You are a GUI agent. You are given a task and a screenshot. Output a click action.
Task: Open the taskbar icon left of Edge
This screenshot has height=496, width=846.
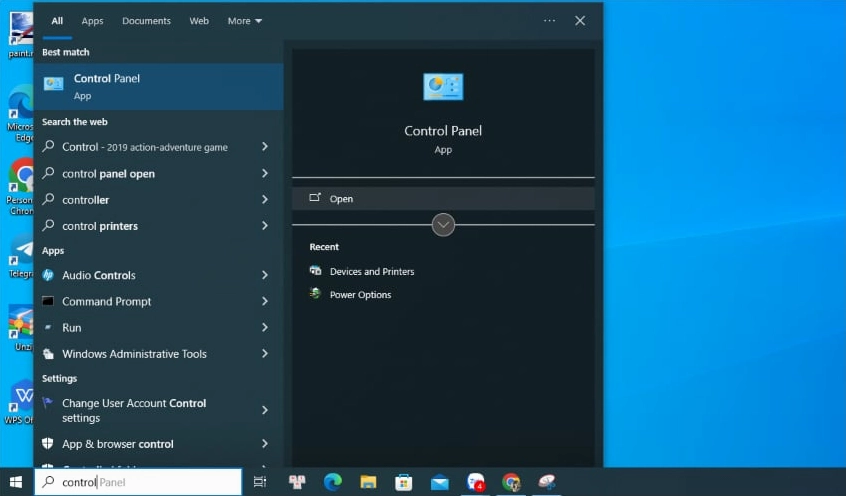pyautogui.click(x=297, y=482)
